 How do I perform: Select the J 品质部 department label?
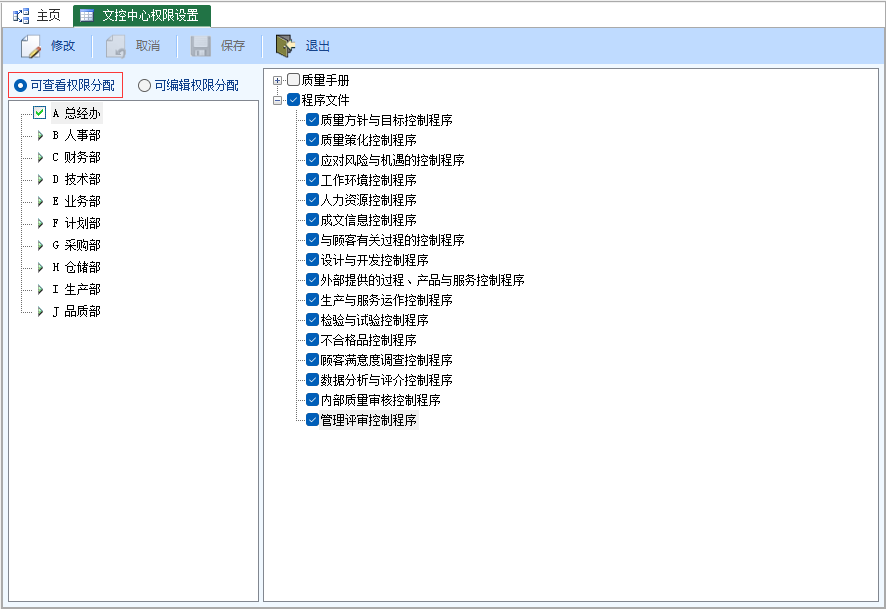[x=76, y=311]
